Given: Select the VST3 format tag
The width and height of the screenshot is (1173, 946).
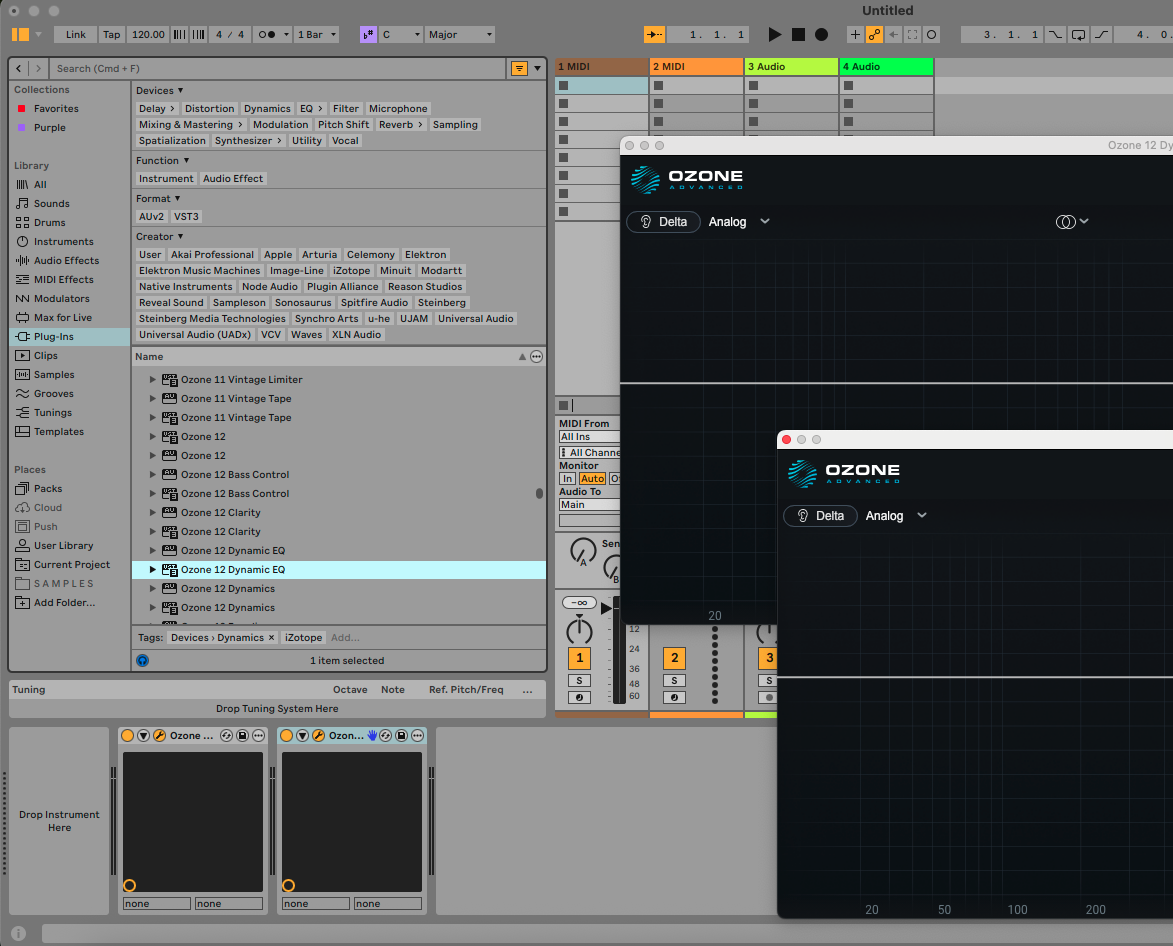Looking at the screenshot, I should pos(186,217).
